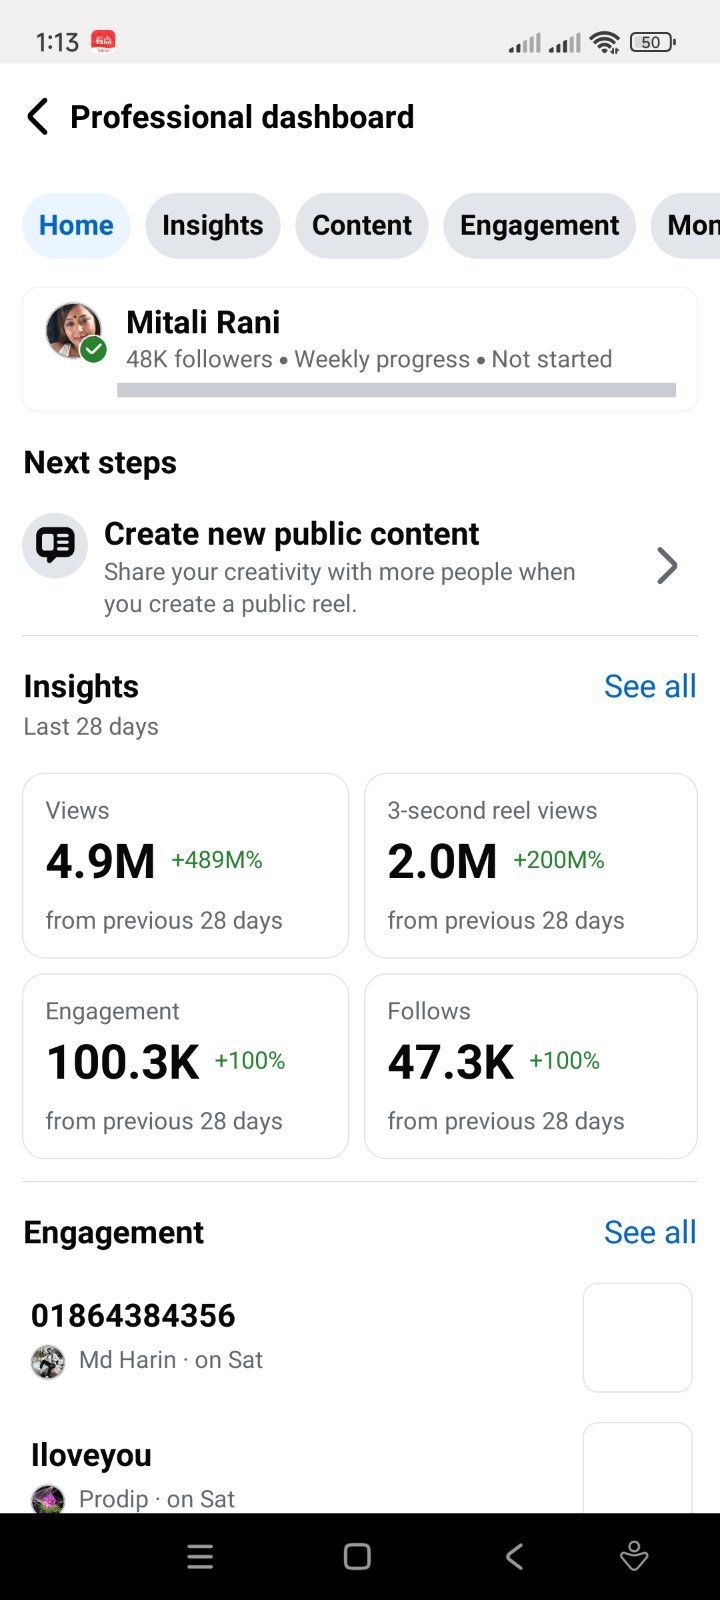
Task: Tap the chat bubble icon for new content
Action: [x=55, y=545]
